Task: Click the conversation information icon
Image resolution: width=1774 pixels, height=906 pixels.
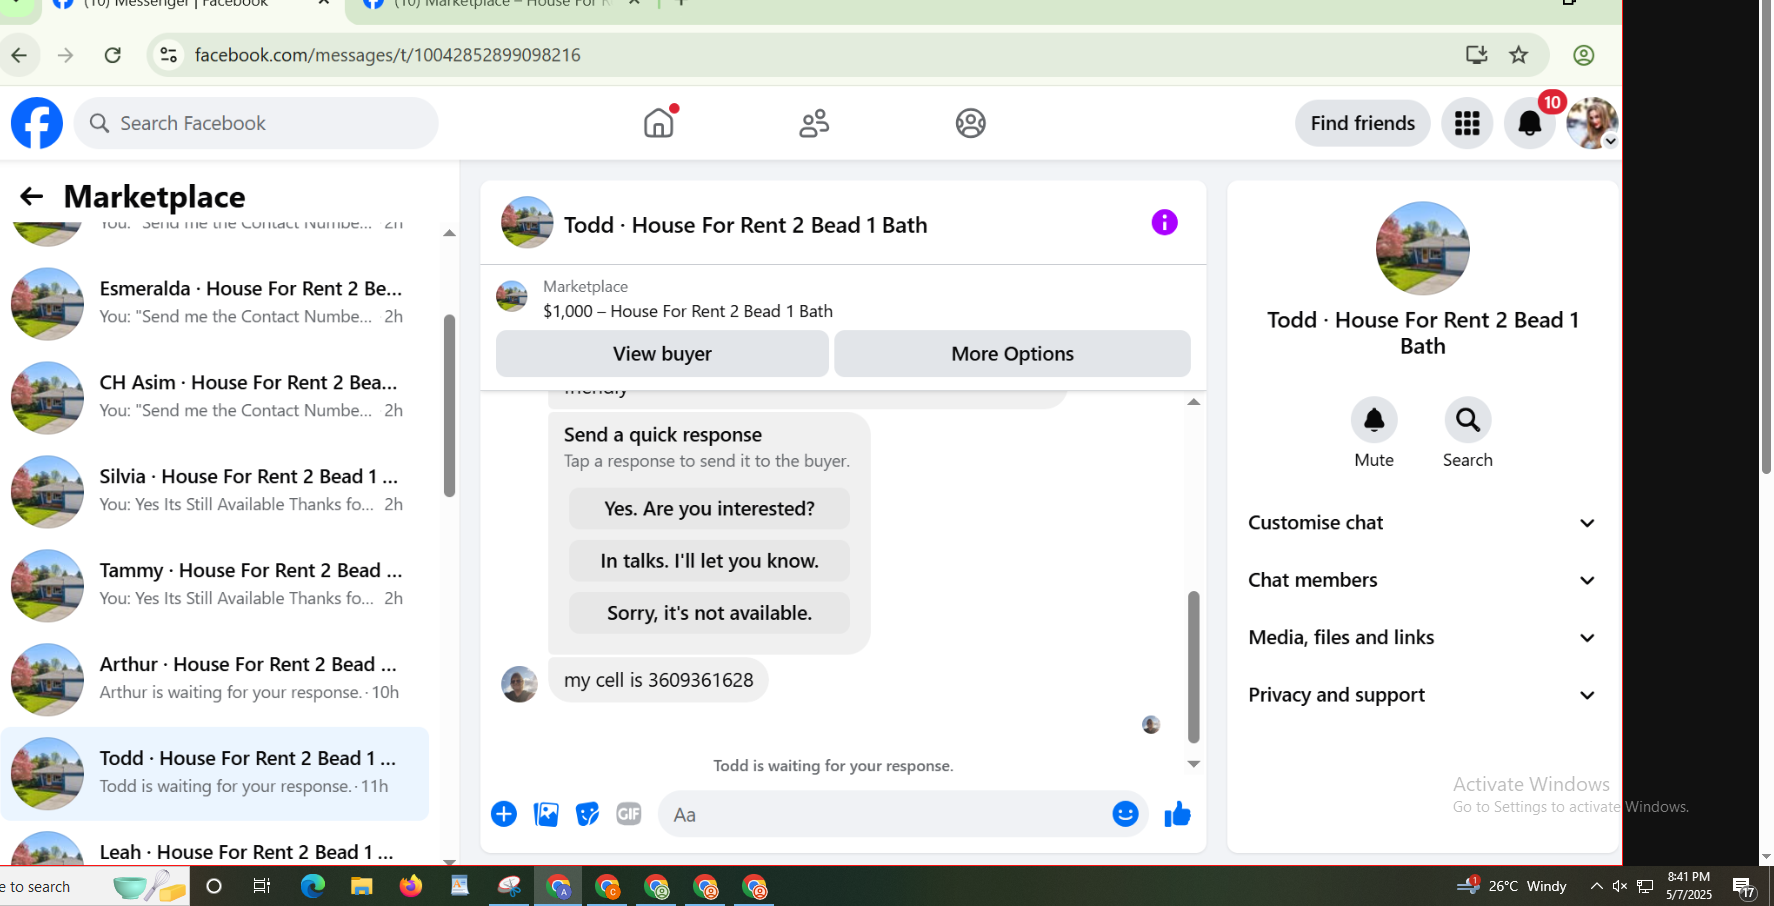Action: (1164, 222)
